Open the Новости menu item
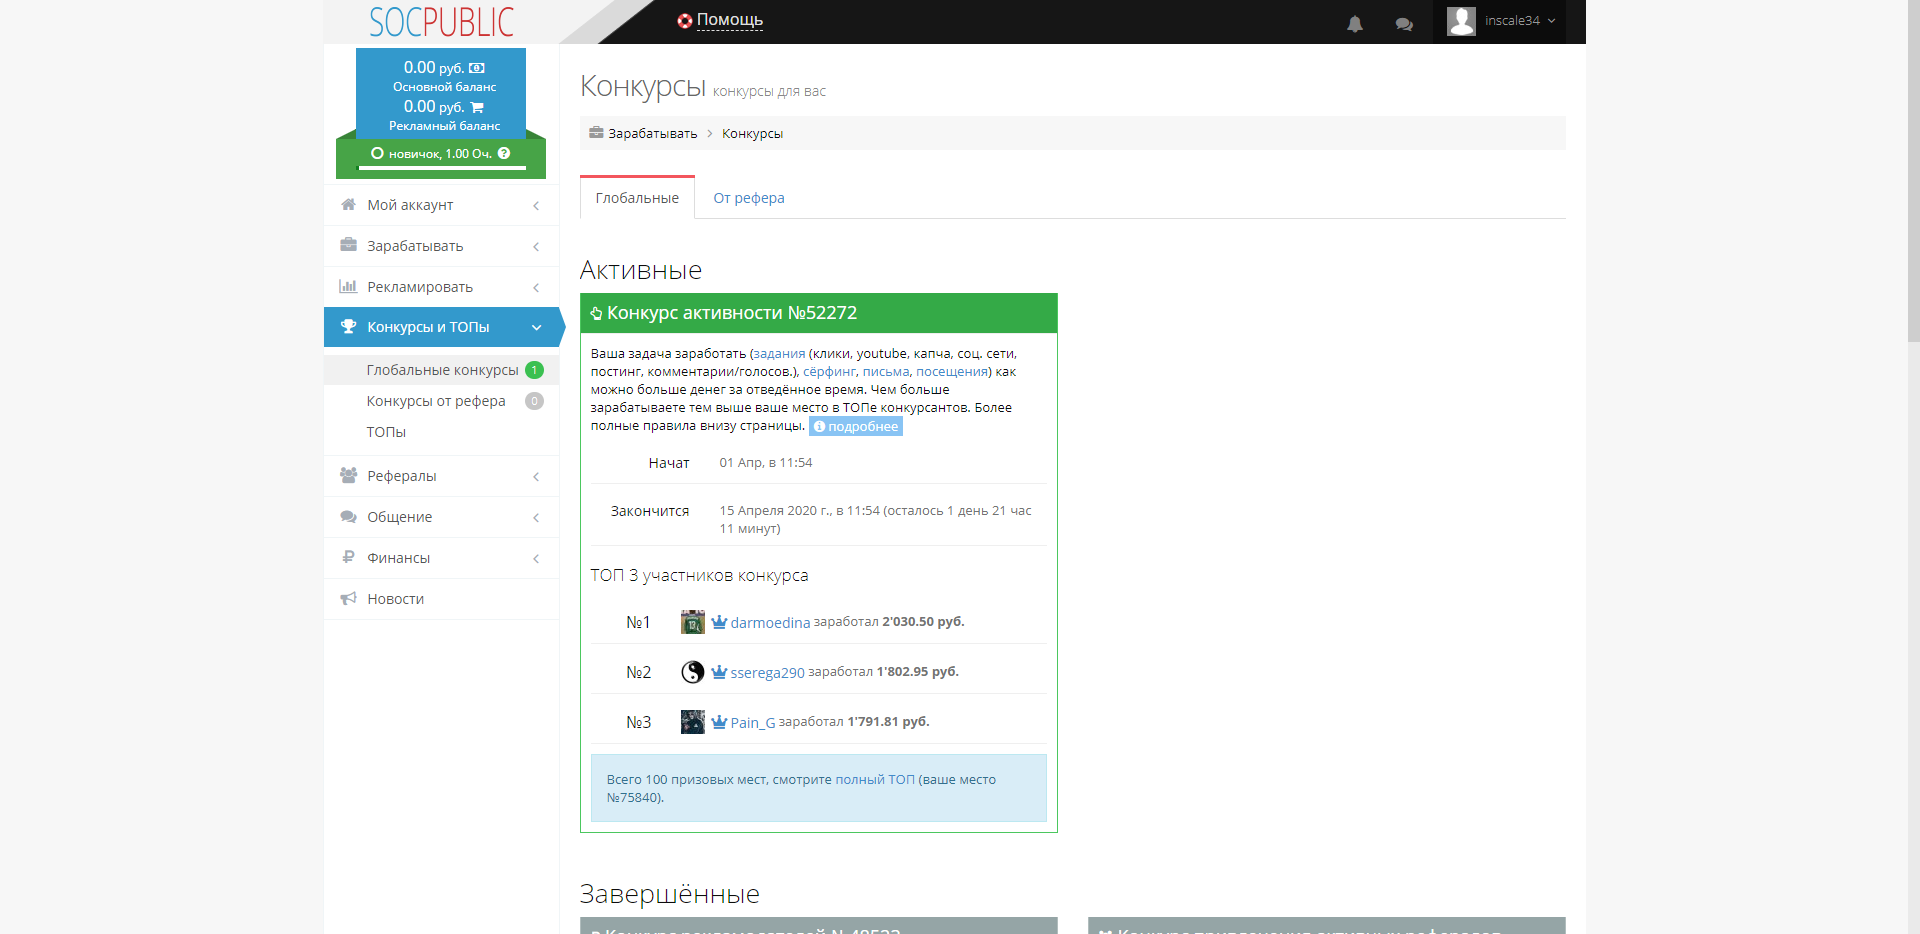The height and width of the screenshot is (934, 1920). click(x=441, y=598)
